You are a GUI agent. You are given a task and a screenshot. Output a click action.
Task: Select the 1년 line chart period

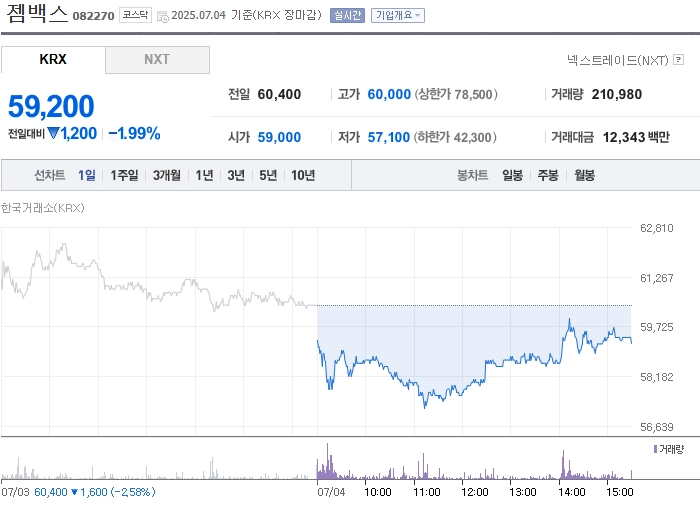(x=204, y=175)
